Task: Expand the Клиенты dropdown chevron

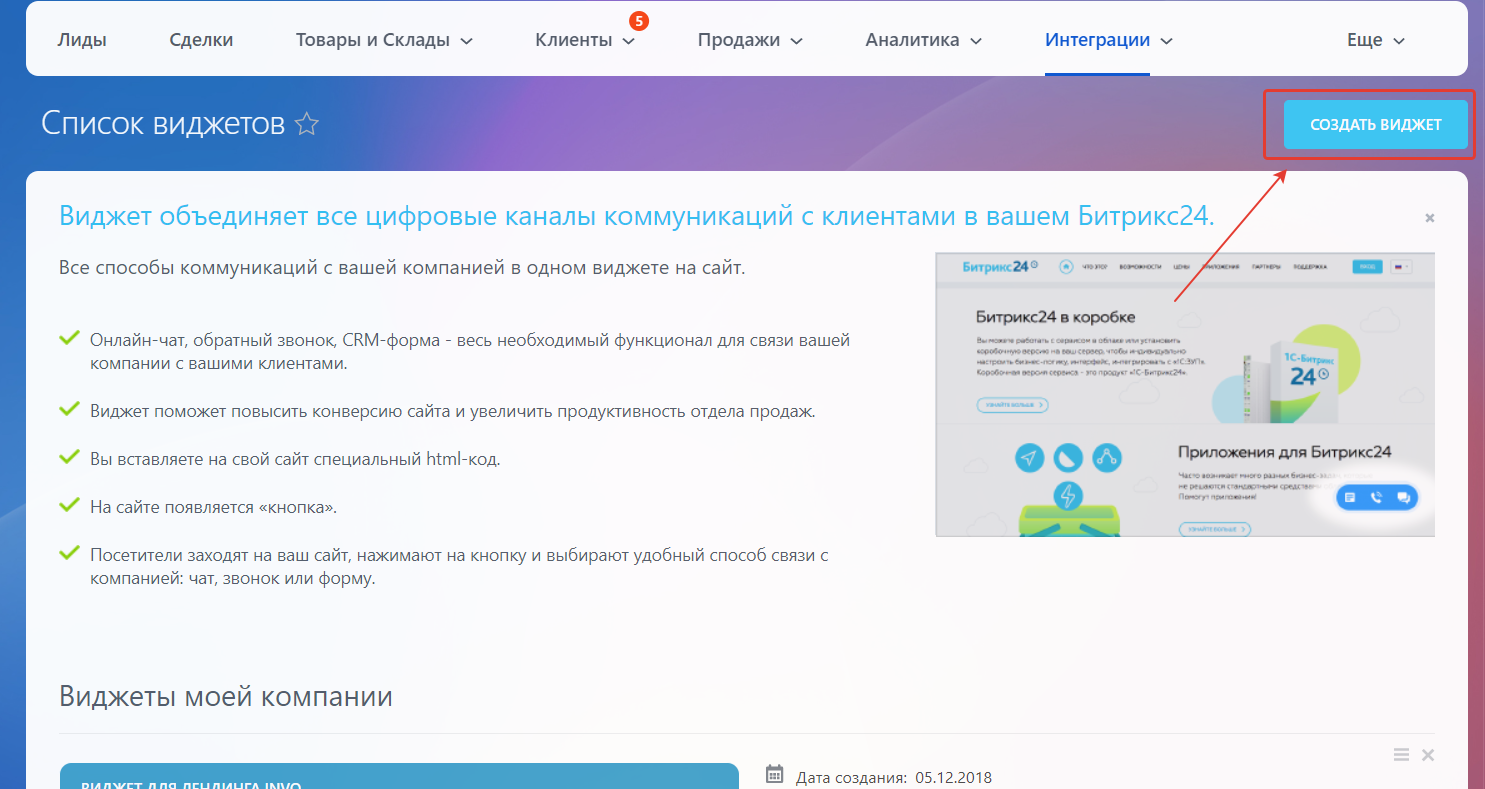Action: click(x=628, y=41)
